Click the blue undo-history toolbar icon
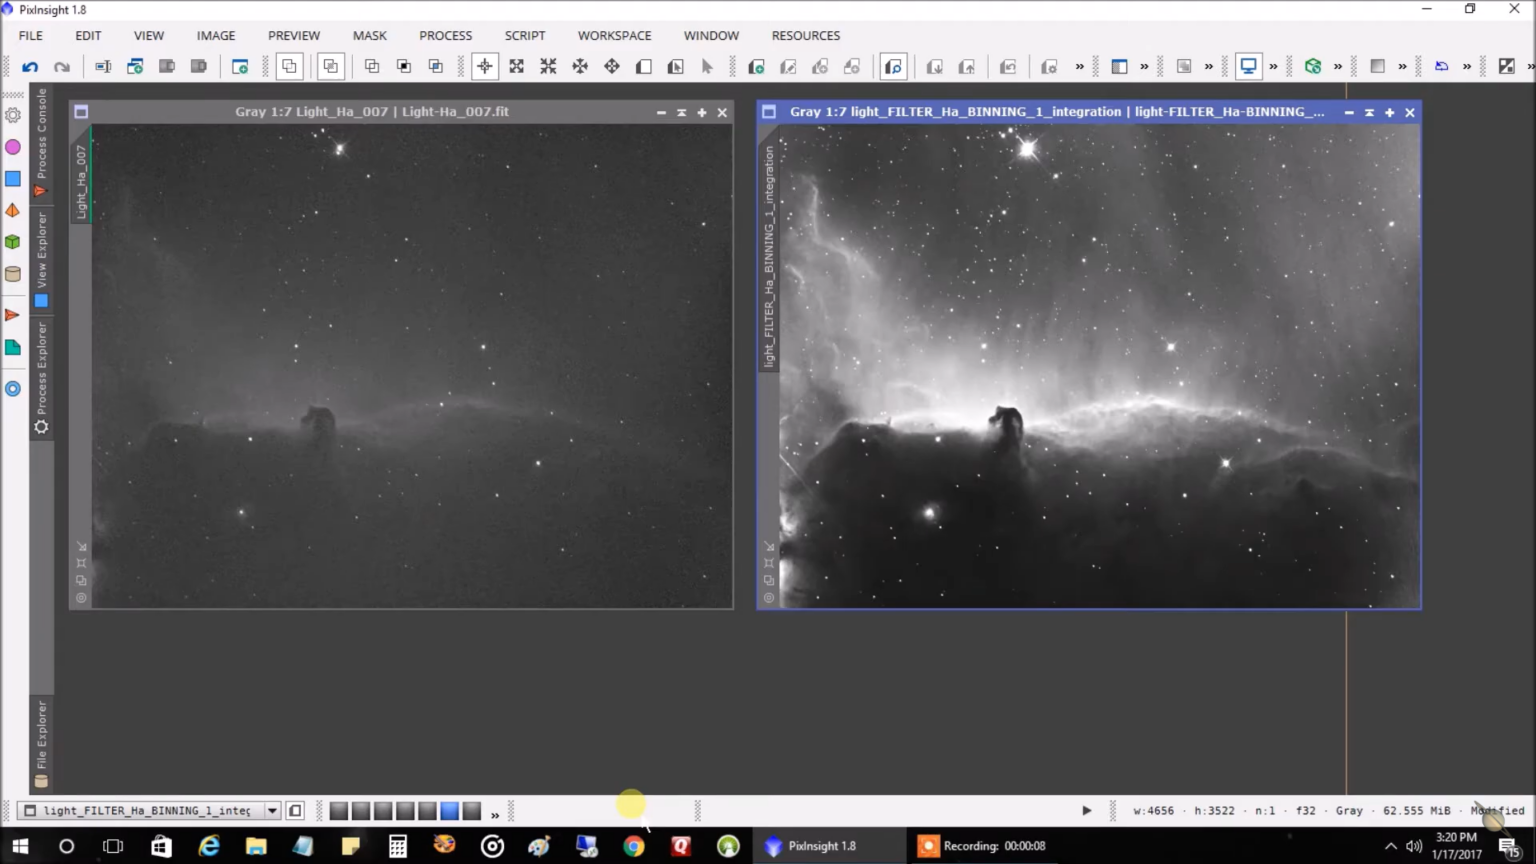 tap(1442, 67)
